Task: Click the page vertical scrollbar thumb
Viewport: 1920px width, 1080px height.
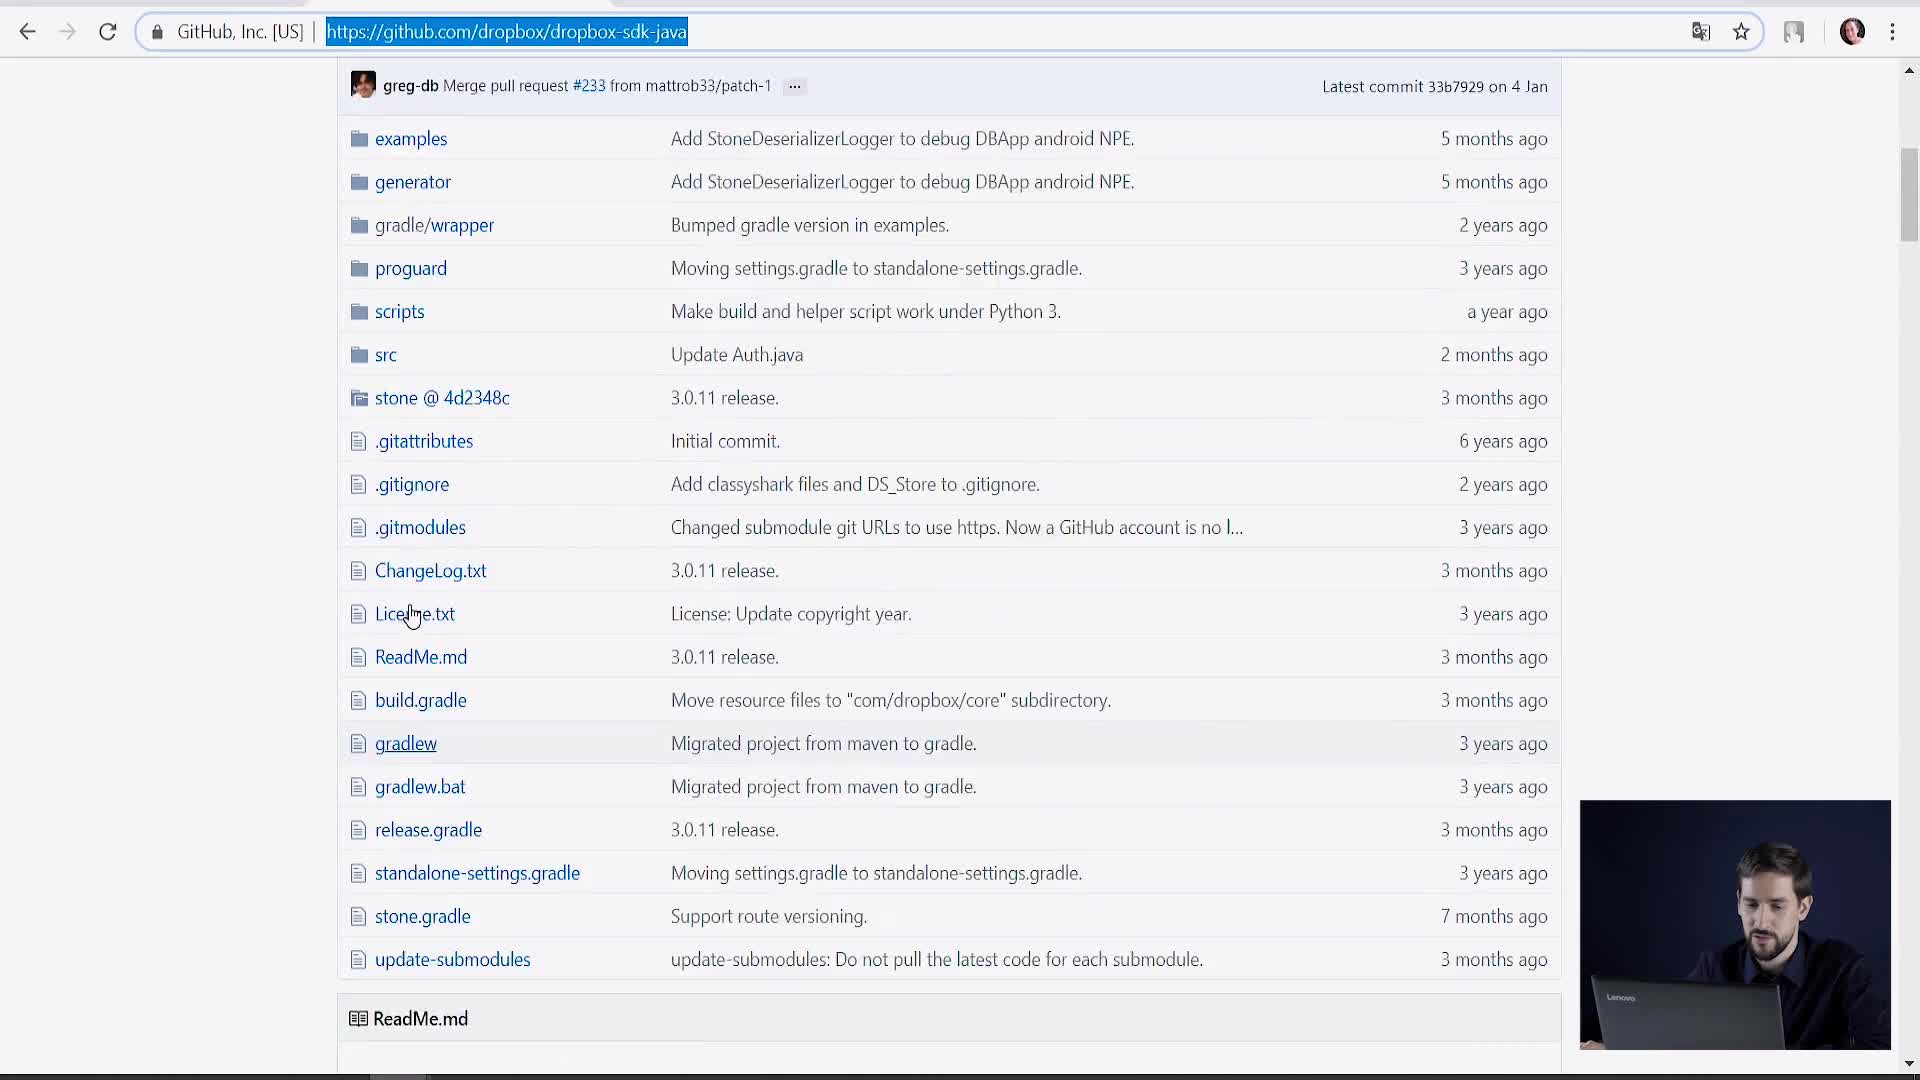Action: (1909, 195)
